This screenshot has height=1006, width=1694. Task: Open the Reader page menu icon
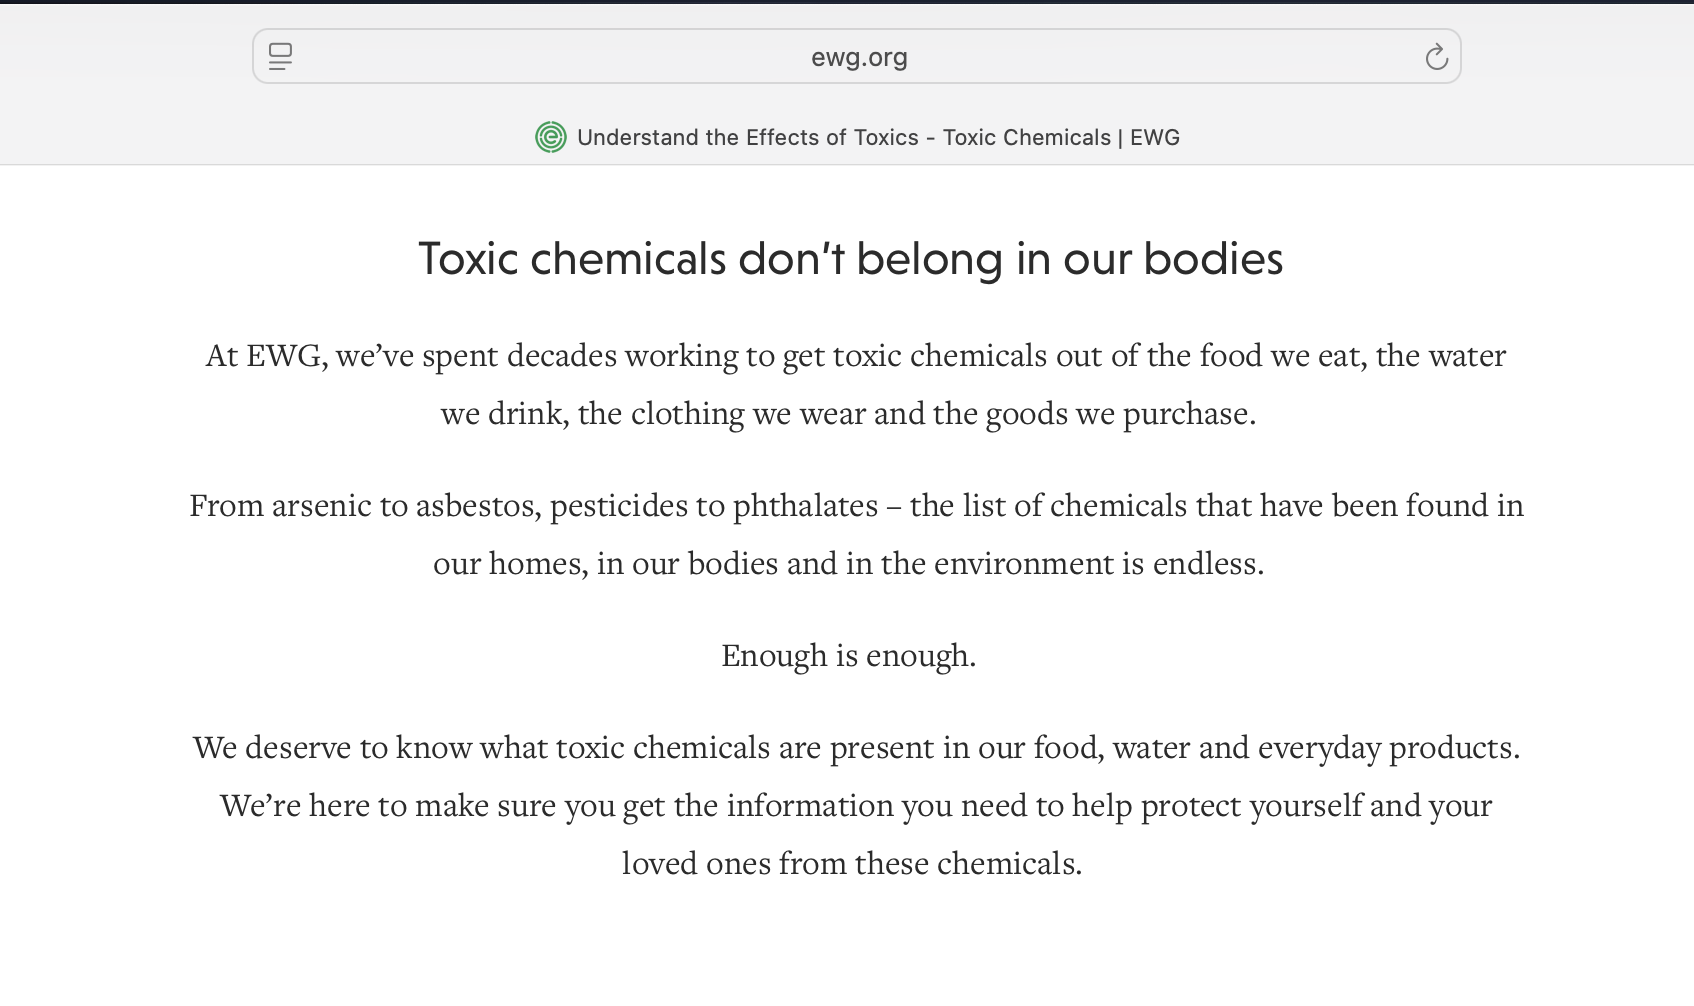click(x=281, y=56)
